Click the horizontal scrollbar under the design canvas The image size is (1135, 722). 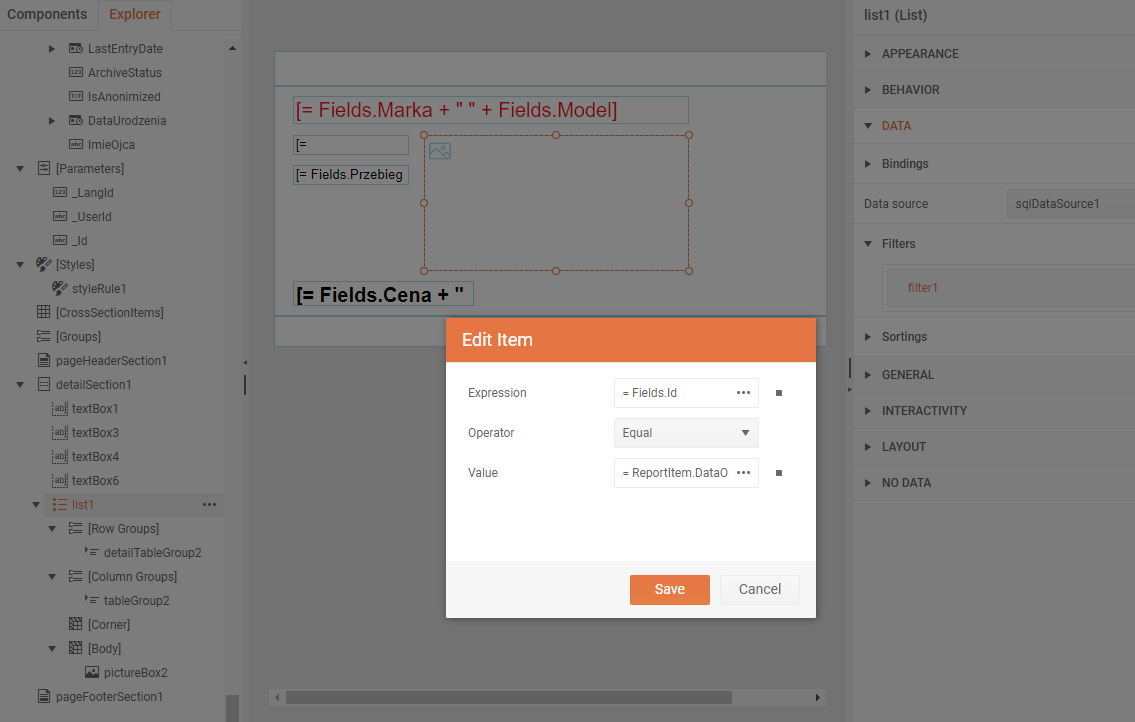click(508, 697)
